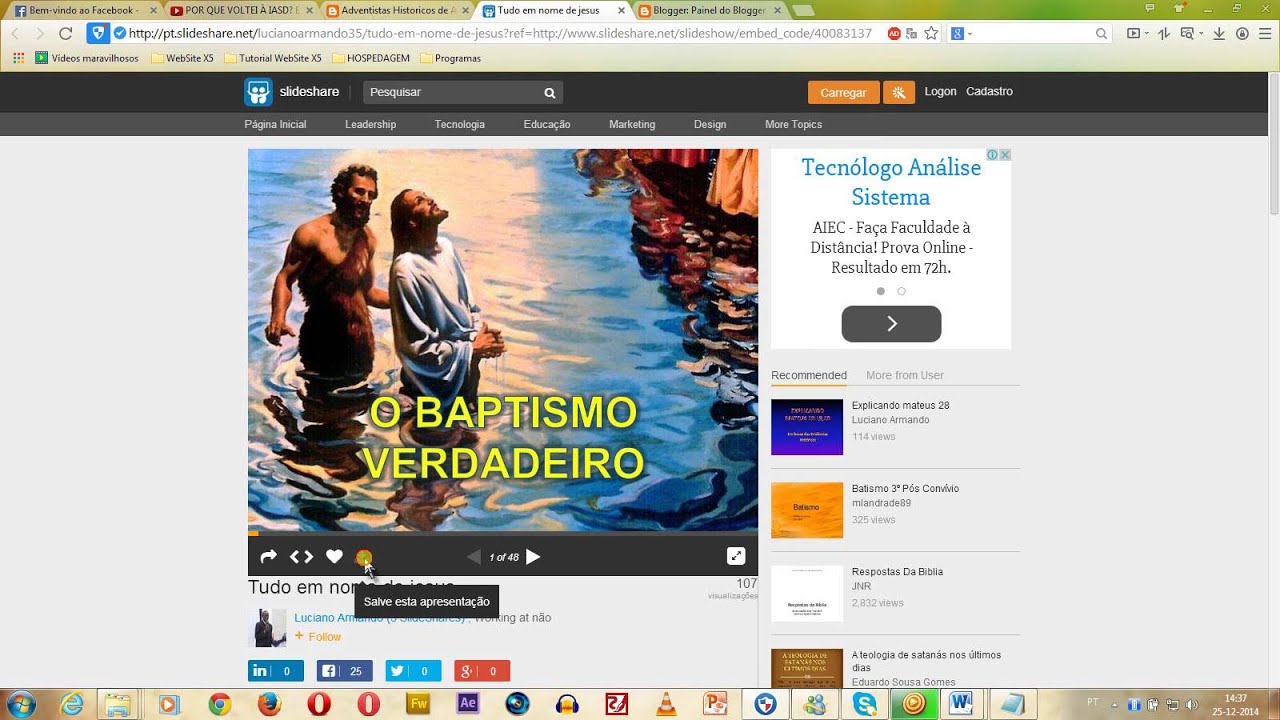Click the browser back arrow

point(15,33)
